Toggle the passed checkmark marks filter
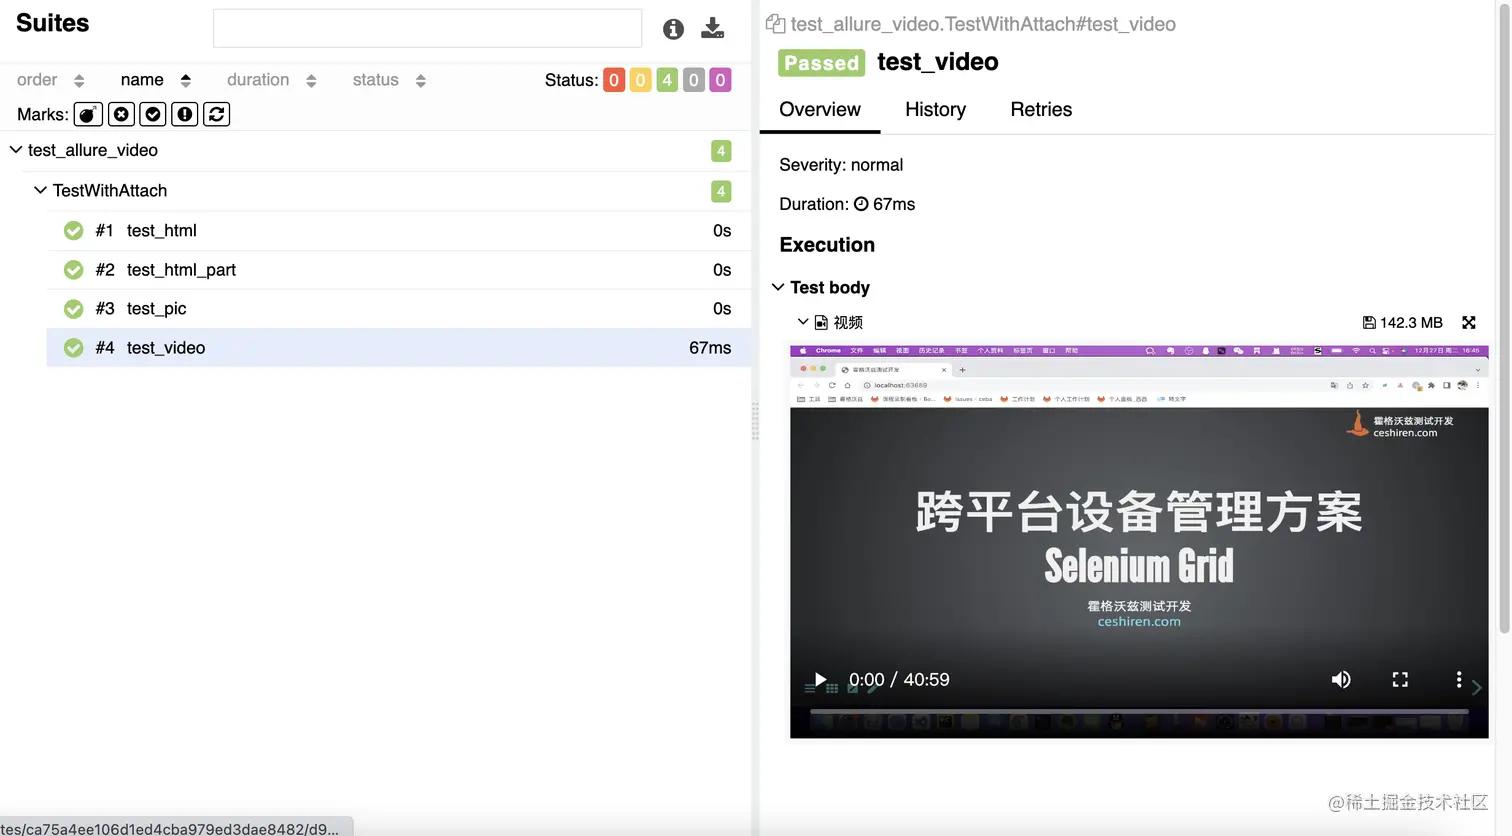The height and width of the screenshot is (836, 1512). click(152, 113)
